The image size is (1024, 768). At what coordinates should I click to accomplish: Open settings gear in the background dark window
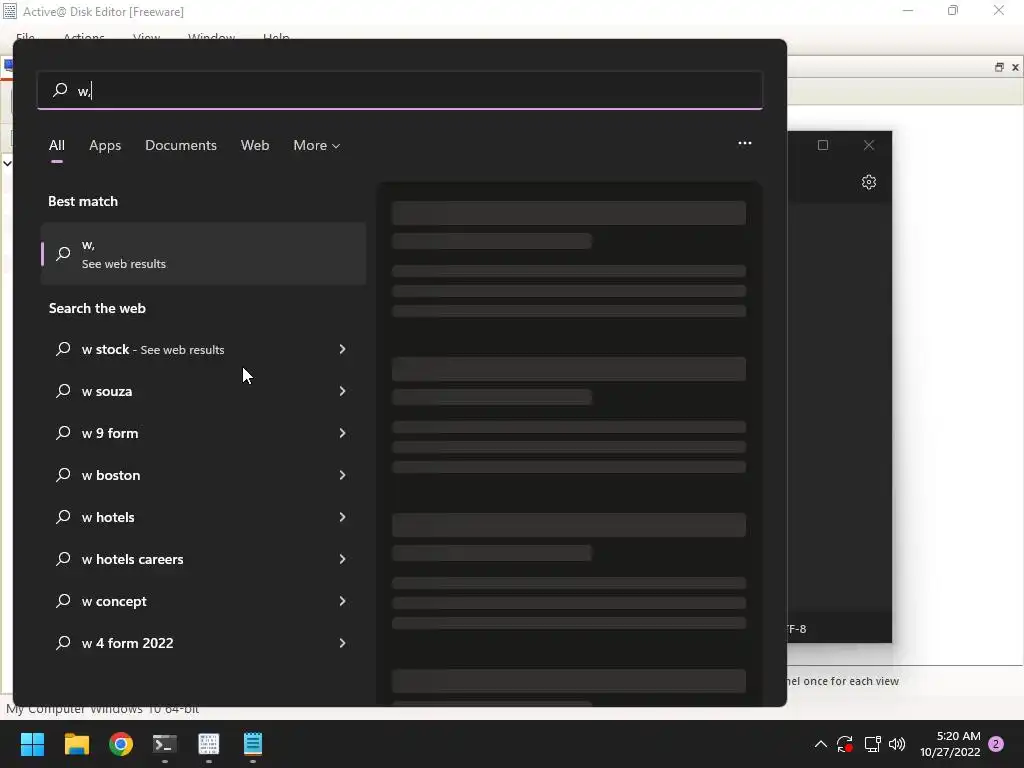point(869,182)
